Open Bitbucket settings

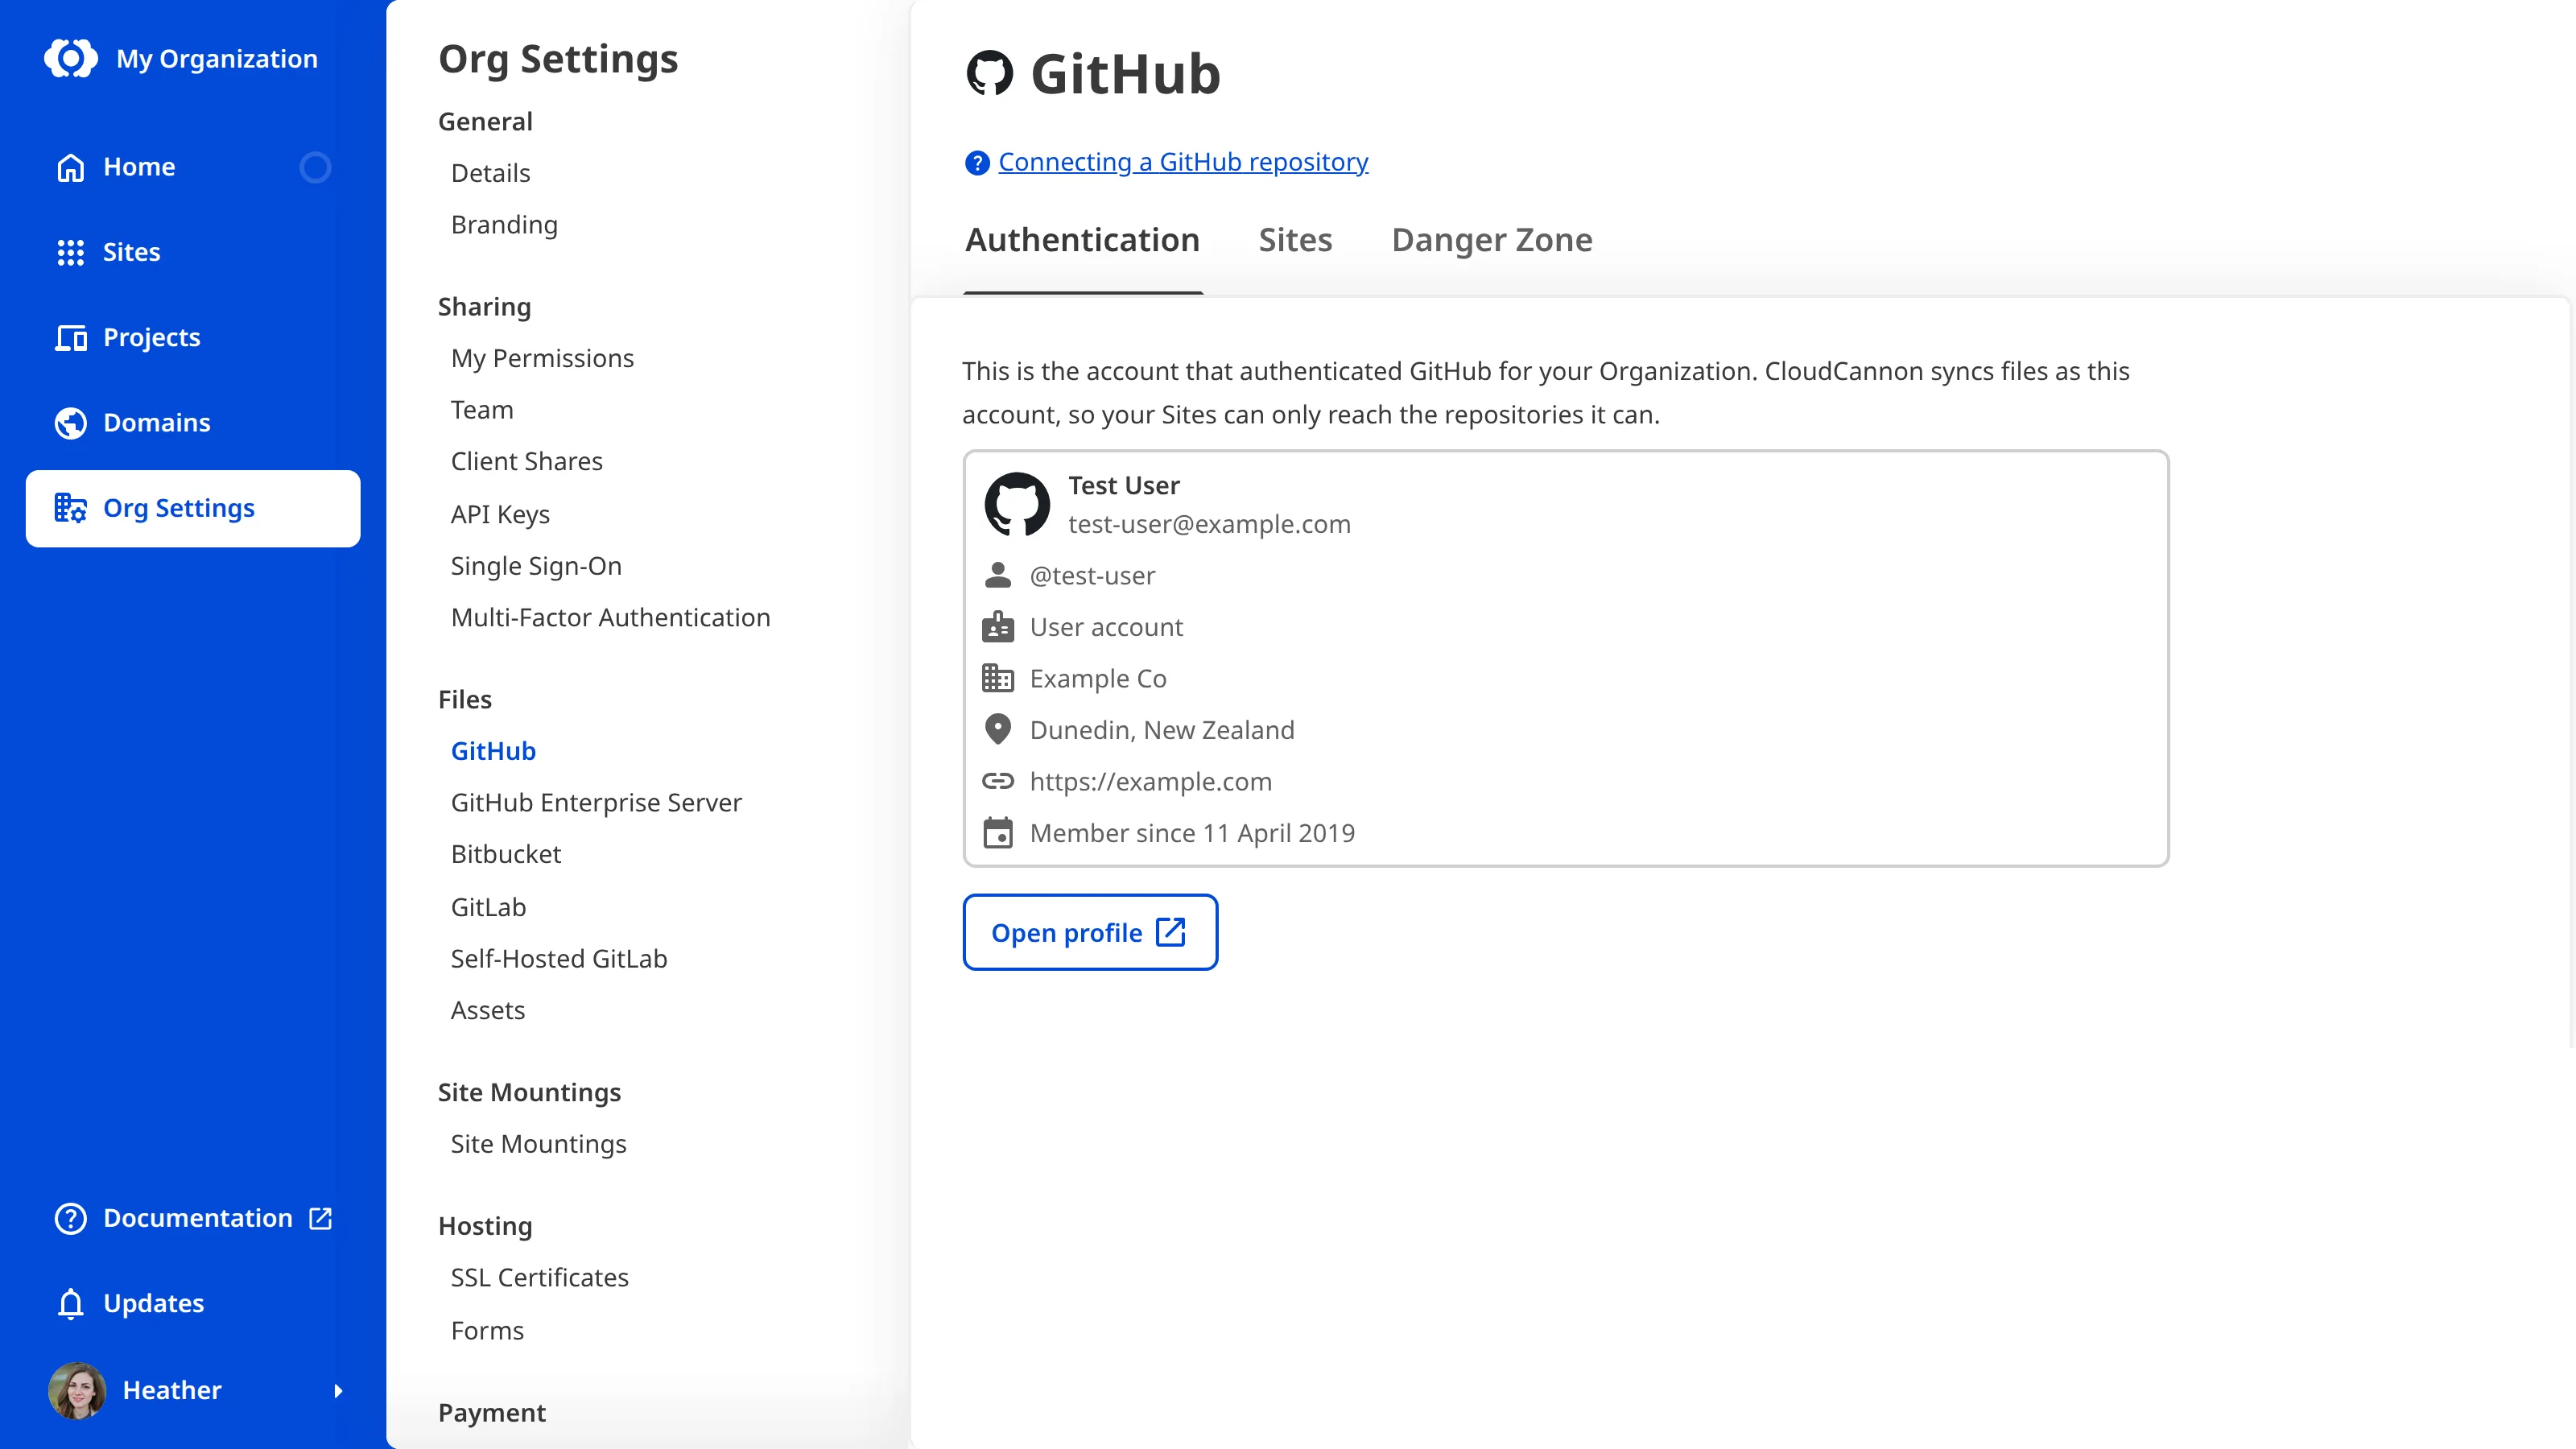coord(506,854)
